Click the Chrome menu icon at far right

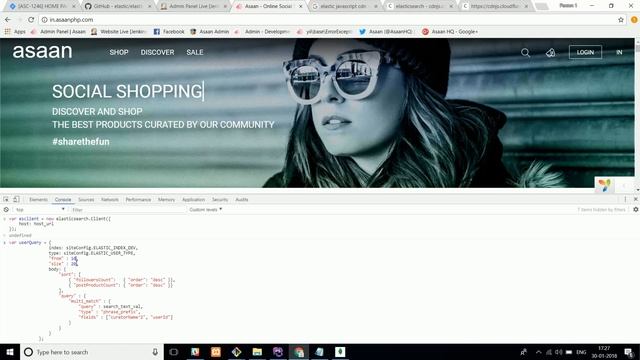coord(634,20)
